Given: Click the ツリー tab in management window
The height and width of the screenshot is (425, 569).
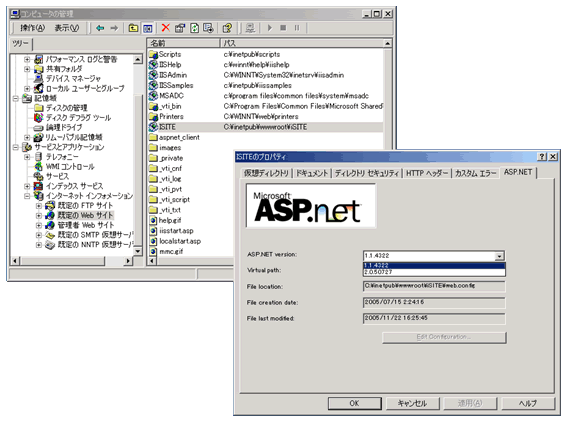Looking at the screenshot, I should [x=20, y=44].
